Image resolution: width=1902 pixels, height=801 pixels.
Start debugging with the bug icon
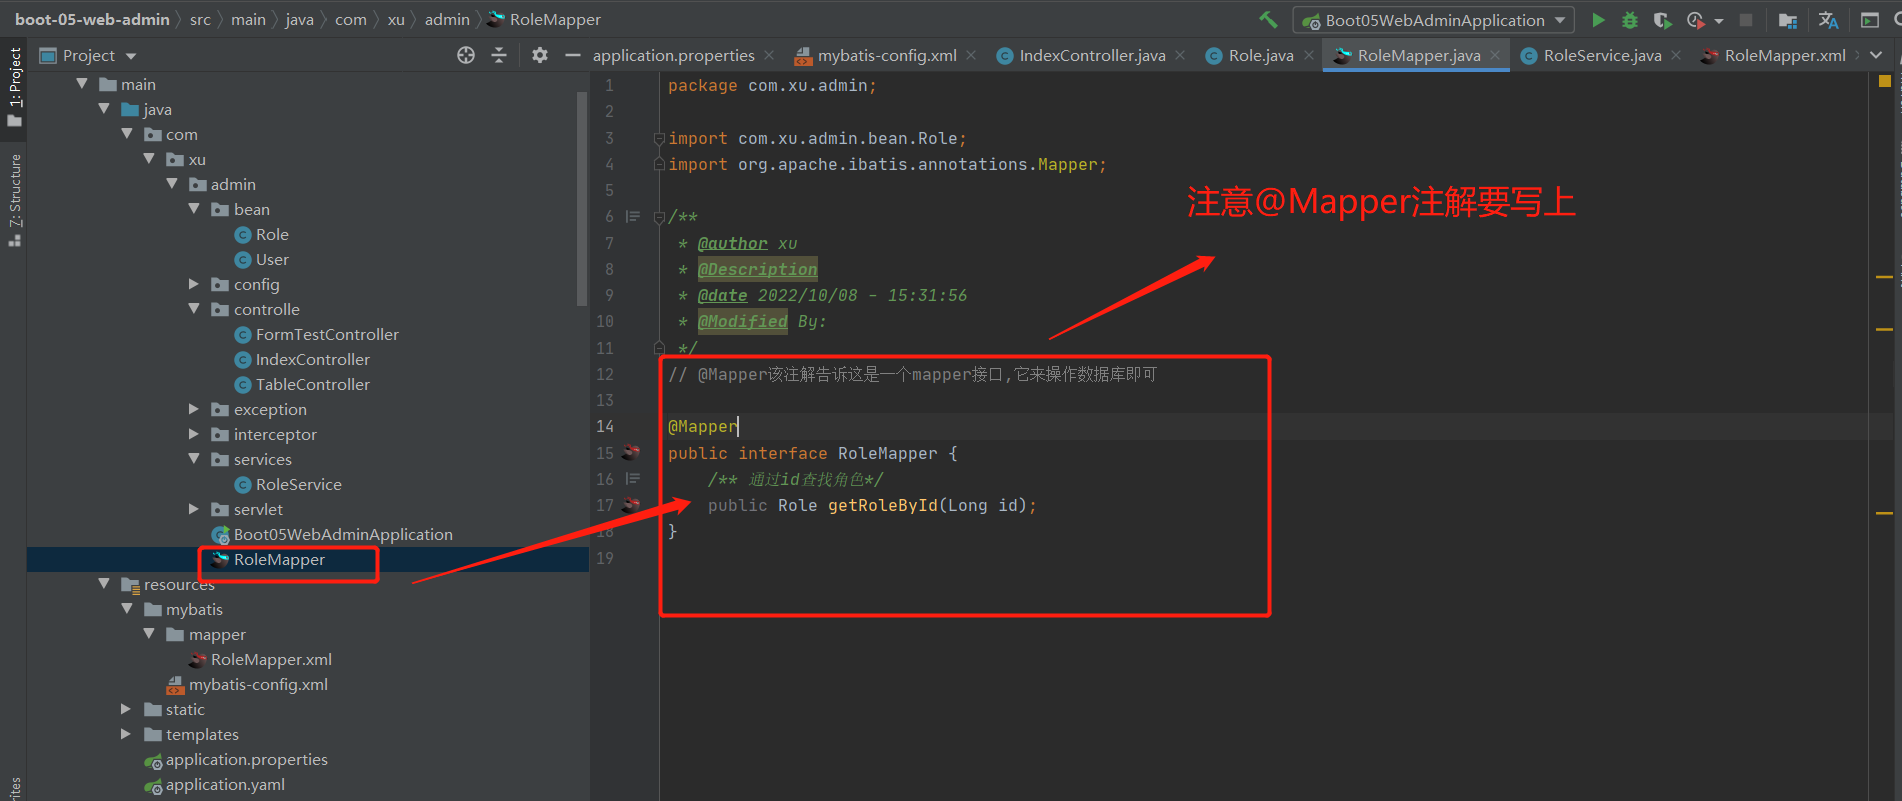(x=1630, y=20)
